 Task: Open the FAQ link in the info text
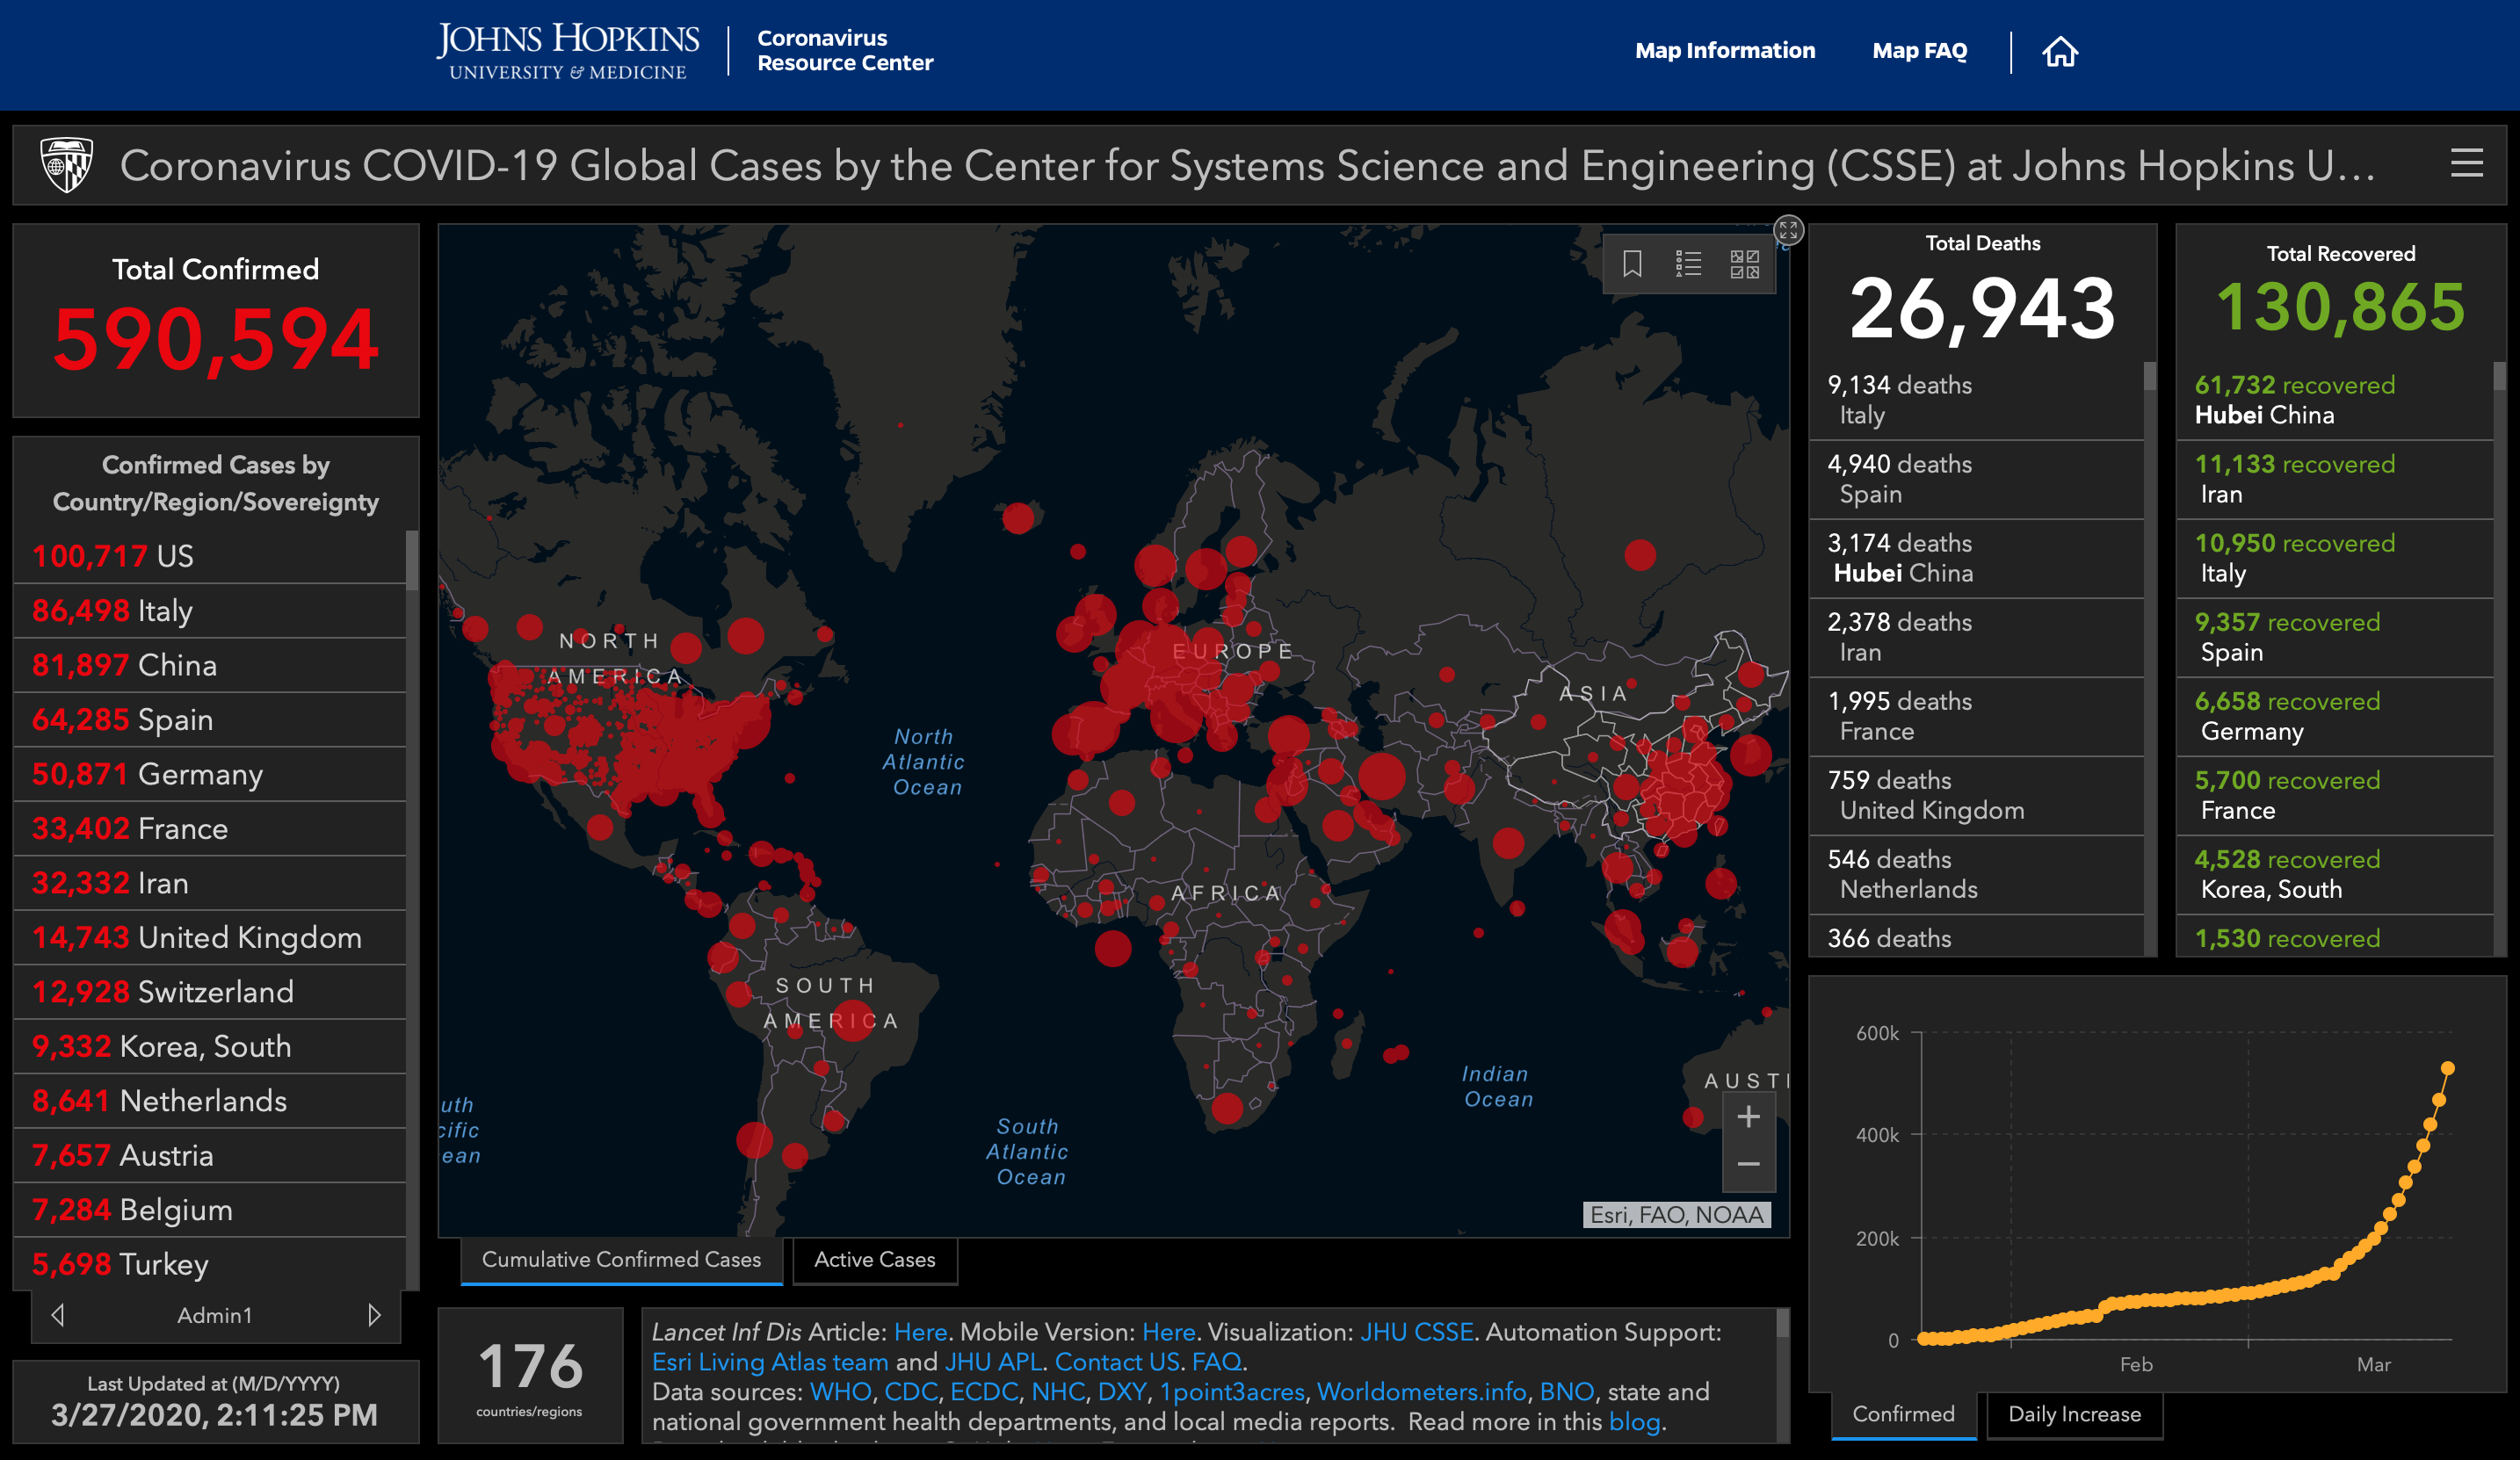pyautogui.click(x=1216, y=1362)
